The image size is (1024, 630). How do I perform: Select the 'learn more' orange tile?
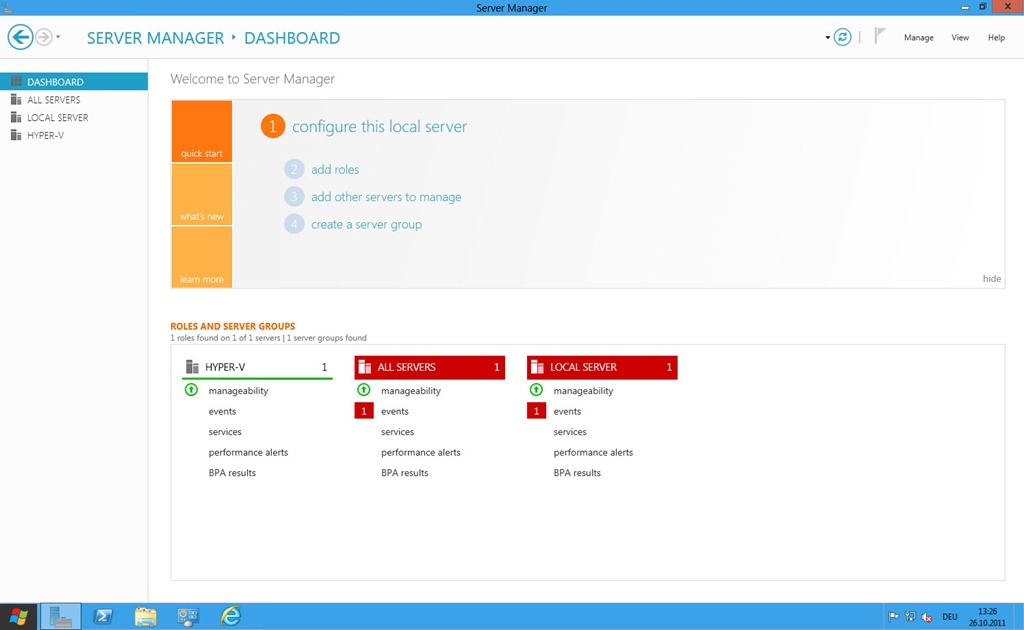tap(202, 257)
